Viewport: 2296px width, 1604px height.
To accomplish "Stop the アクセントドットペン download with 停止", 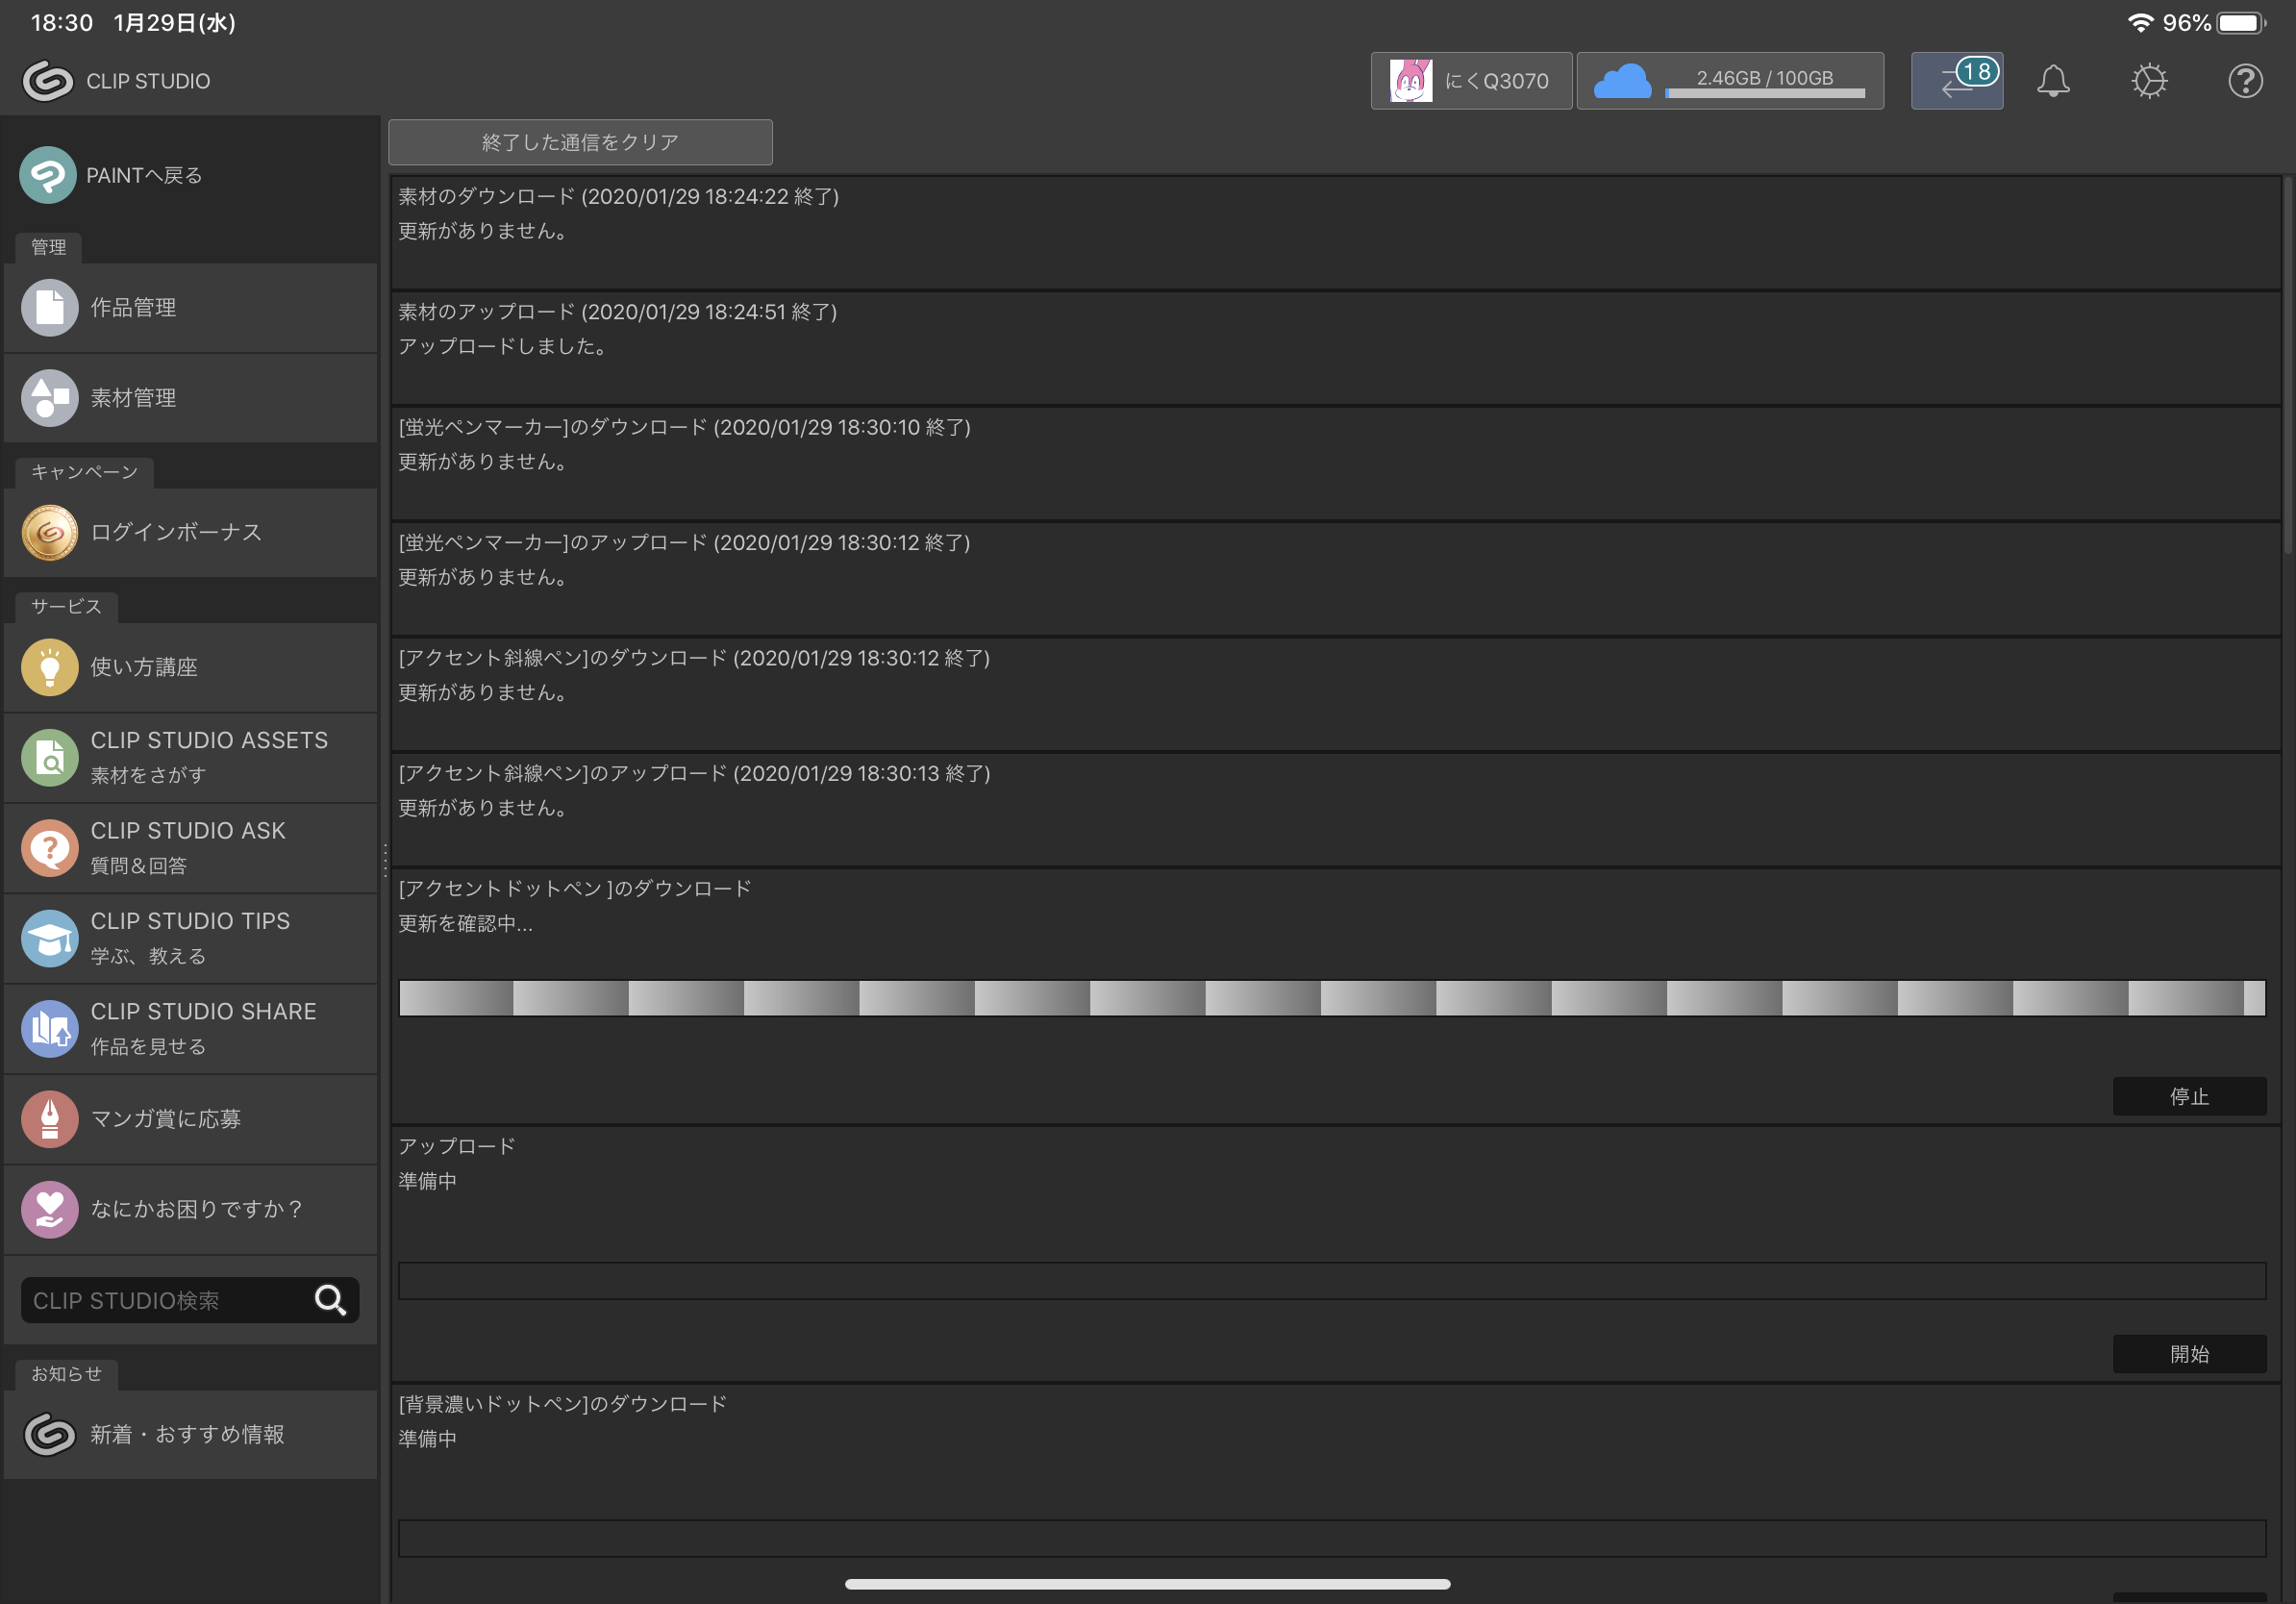I will point(2189,1096).
